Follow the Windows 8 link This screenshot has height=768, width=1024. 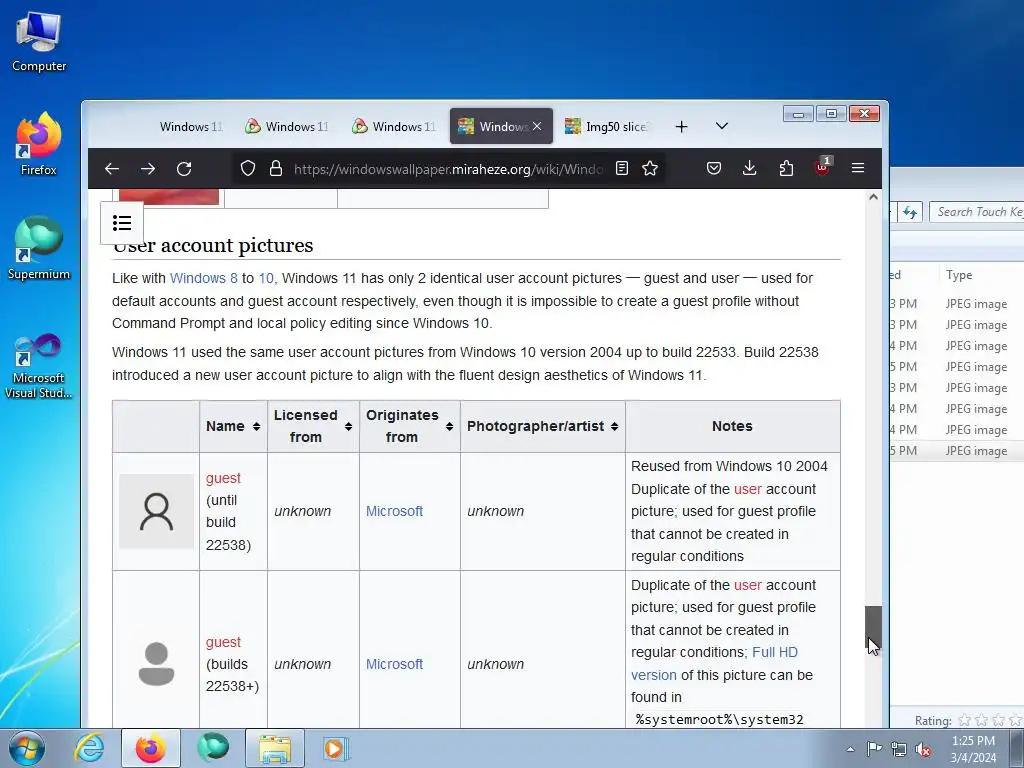pos(204,278)
